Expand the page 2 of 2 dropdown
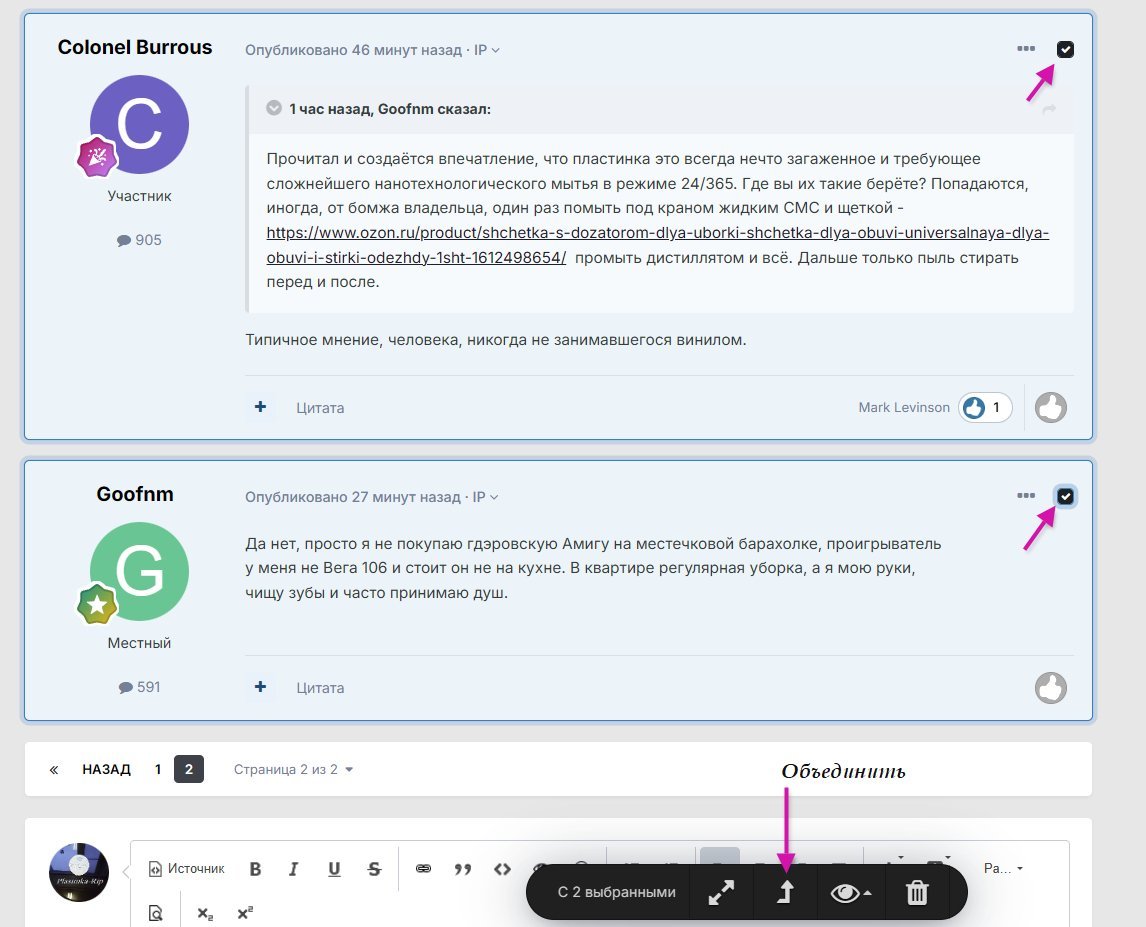The image size is (1146, 927). pos(294,770)
